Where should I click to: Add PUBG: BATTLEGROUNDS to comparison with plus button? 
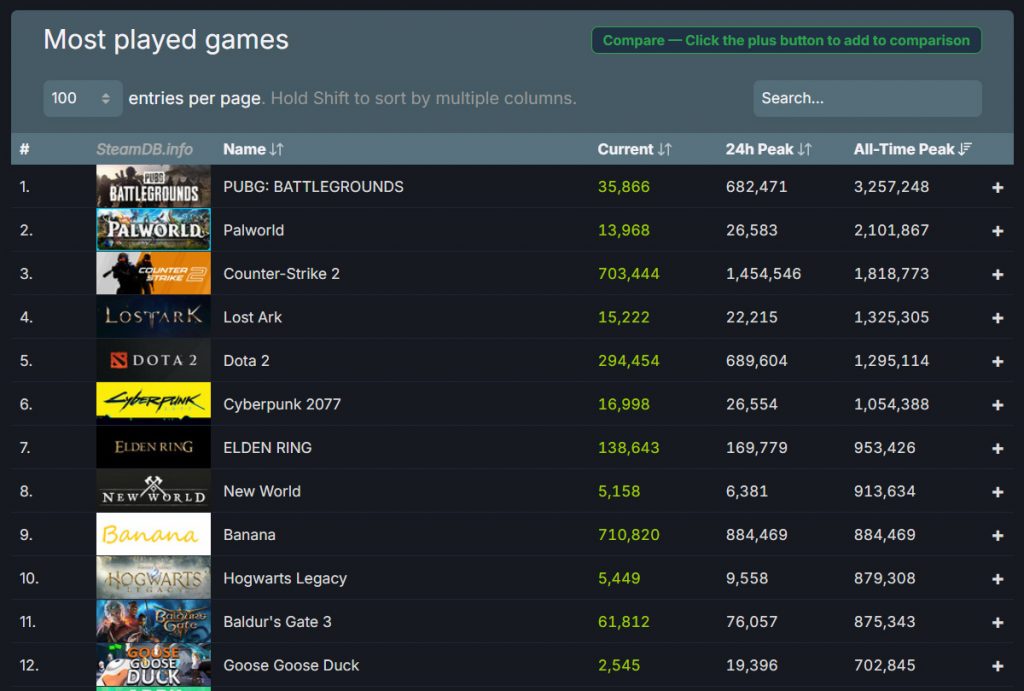point(996,186)
